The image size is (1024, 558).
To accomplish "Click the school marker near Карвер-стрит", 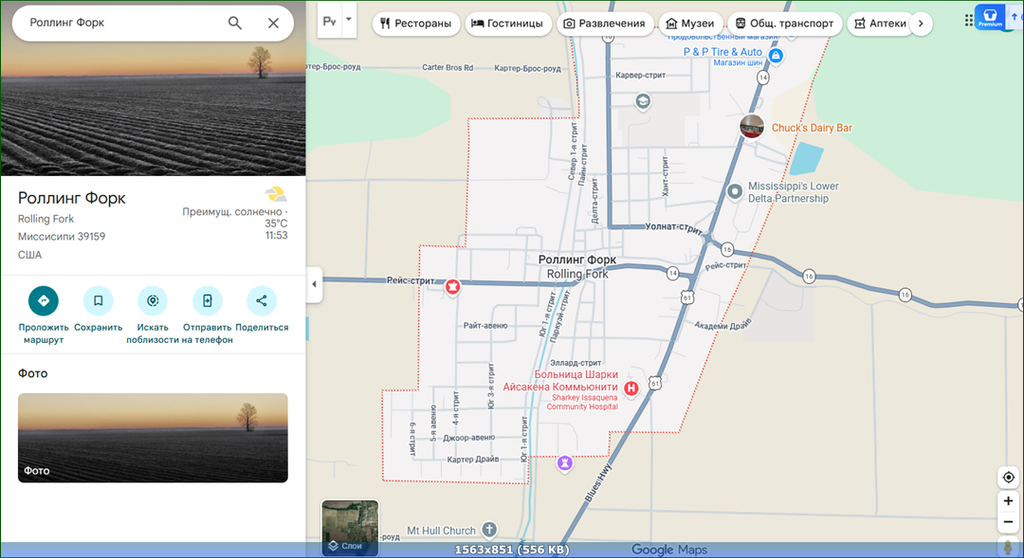I will [x=643, y=101].
